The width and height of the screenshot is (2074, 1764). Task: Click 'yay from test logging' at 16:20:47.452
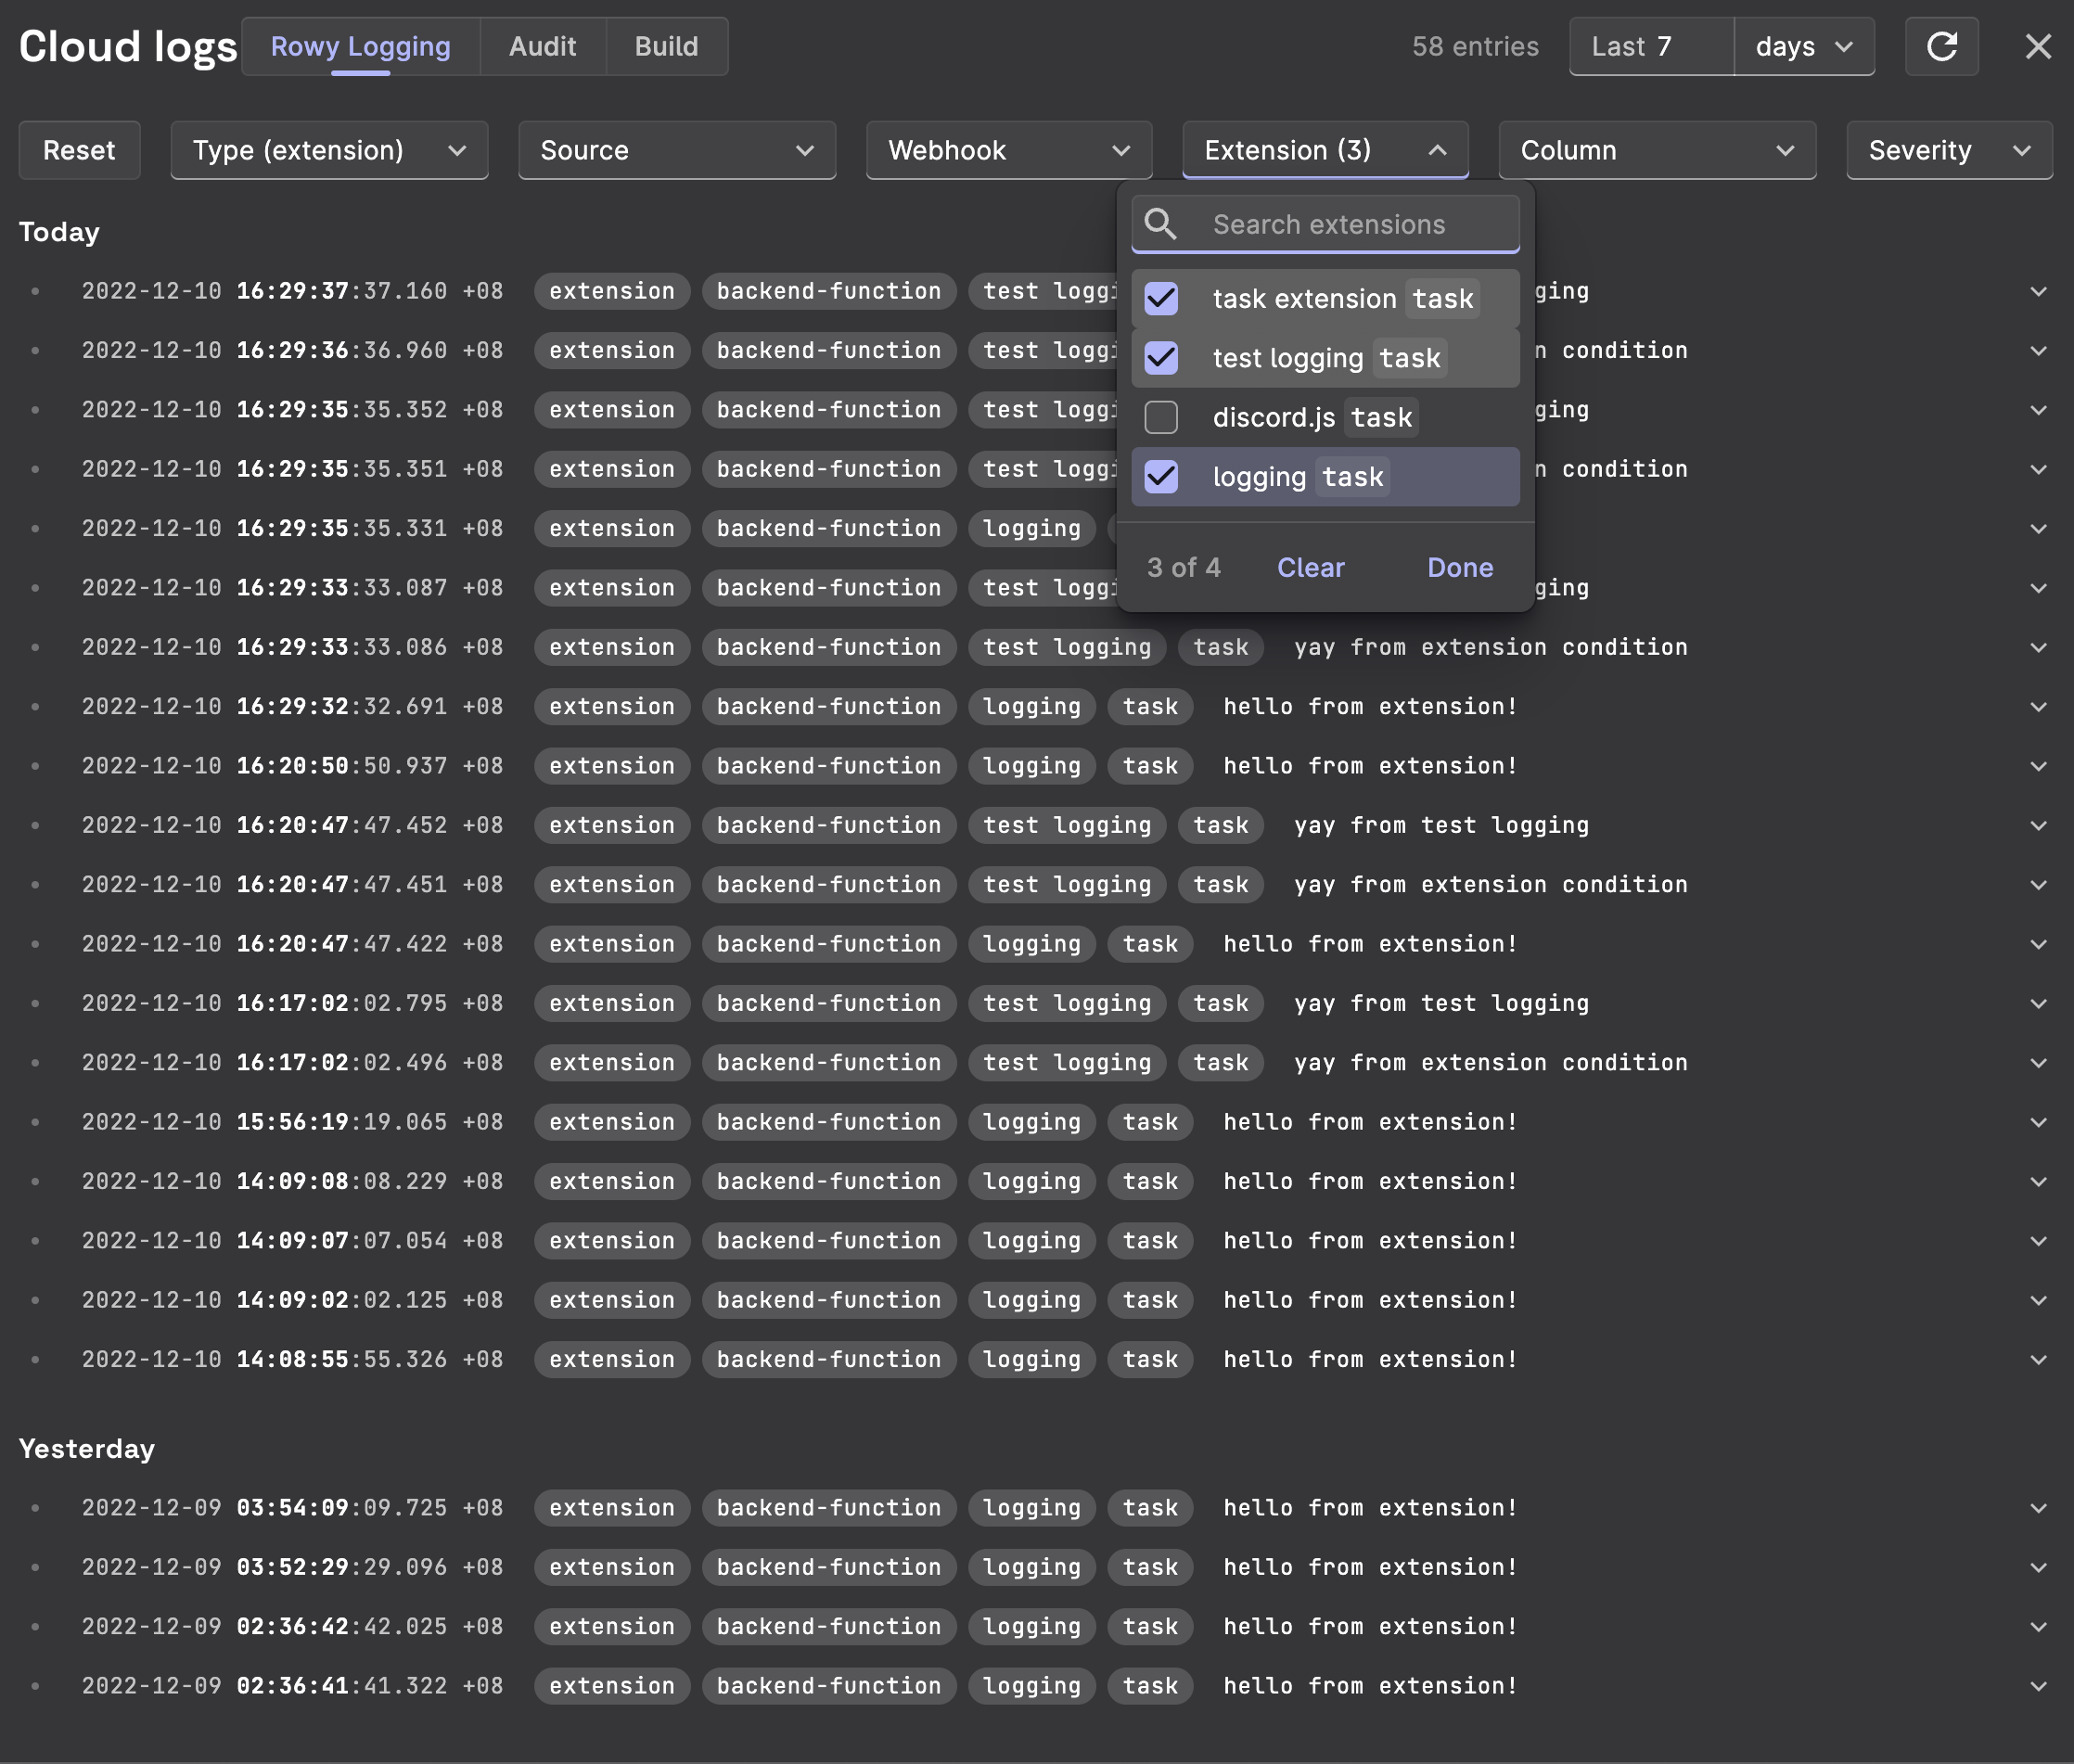[x=1441, y=826]
